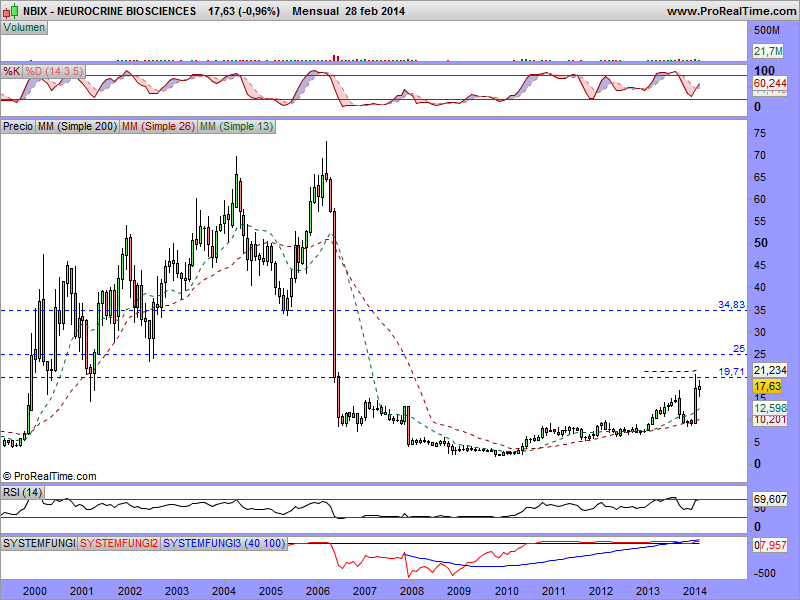
Task: Select the %D (14 3 5) label
Action: tap(54, 71)
